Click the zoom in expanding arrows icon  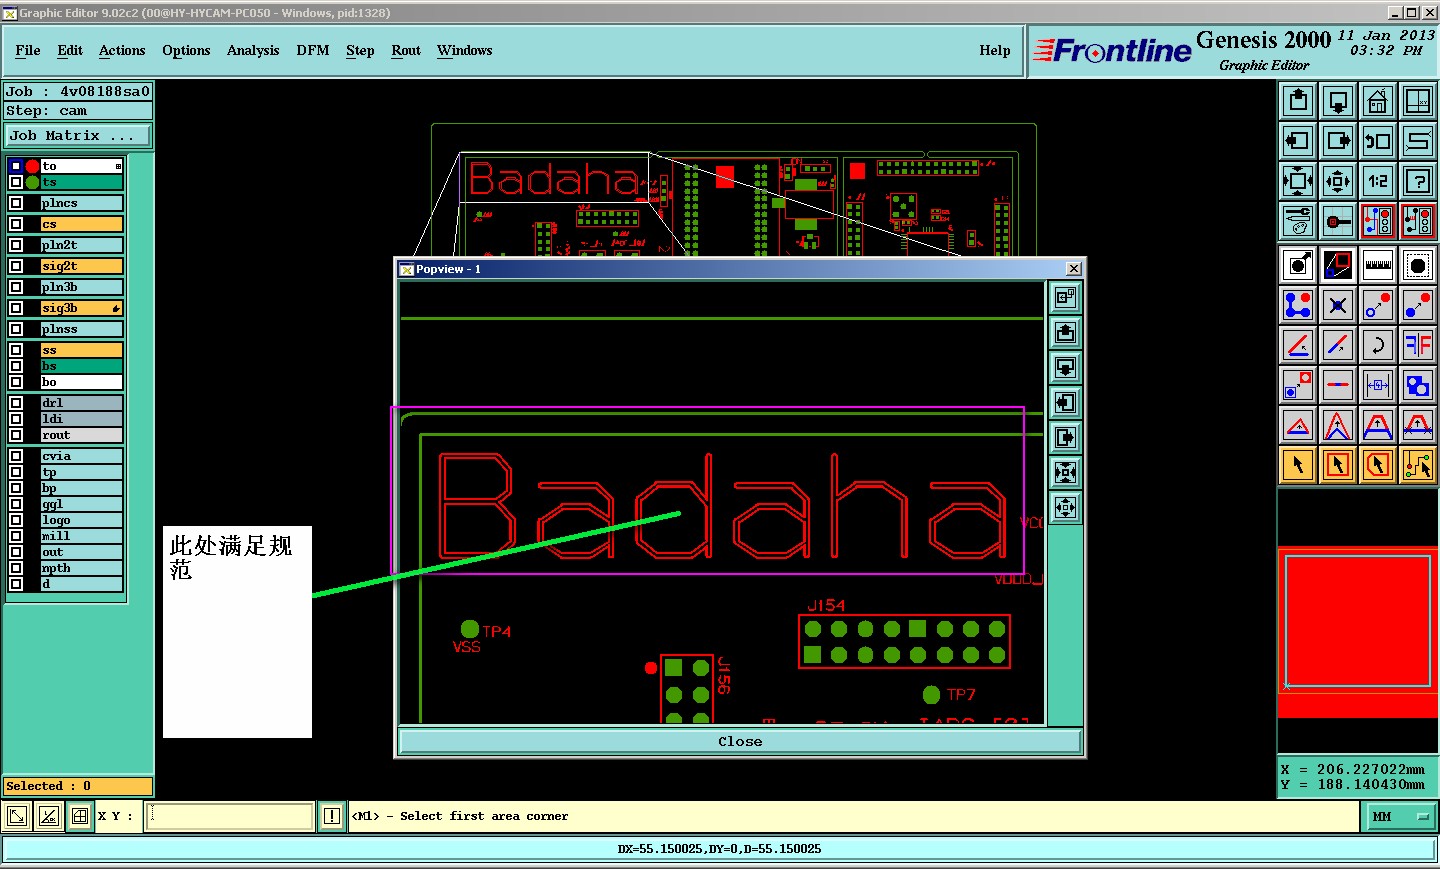[x=1298, y=181]
